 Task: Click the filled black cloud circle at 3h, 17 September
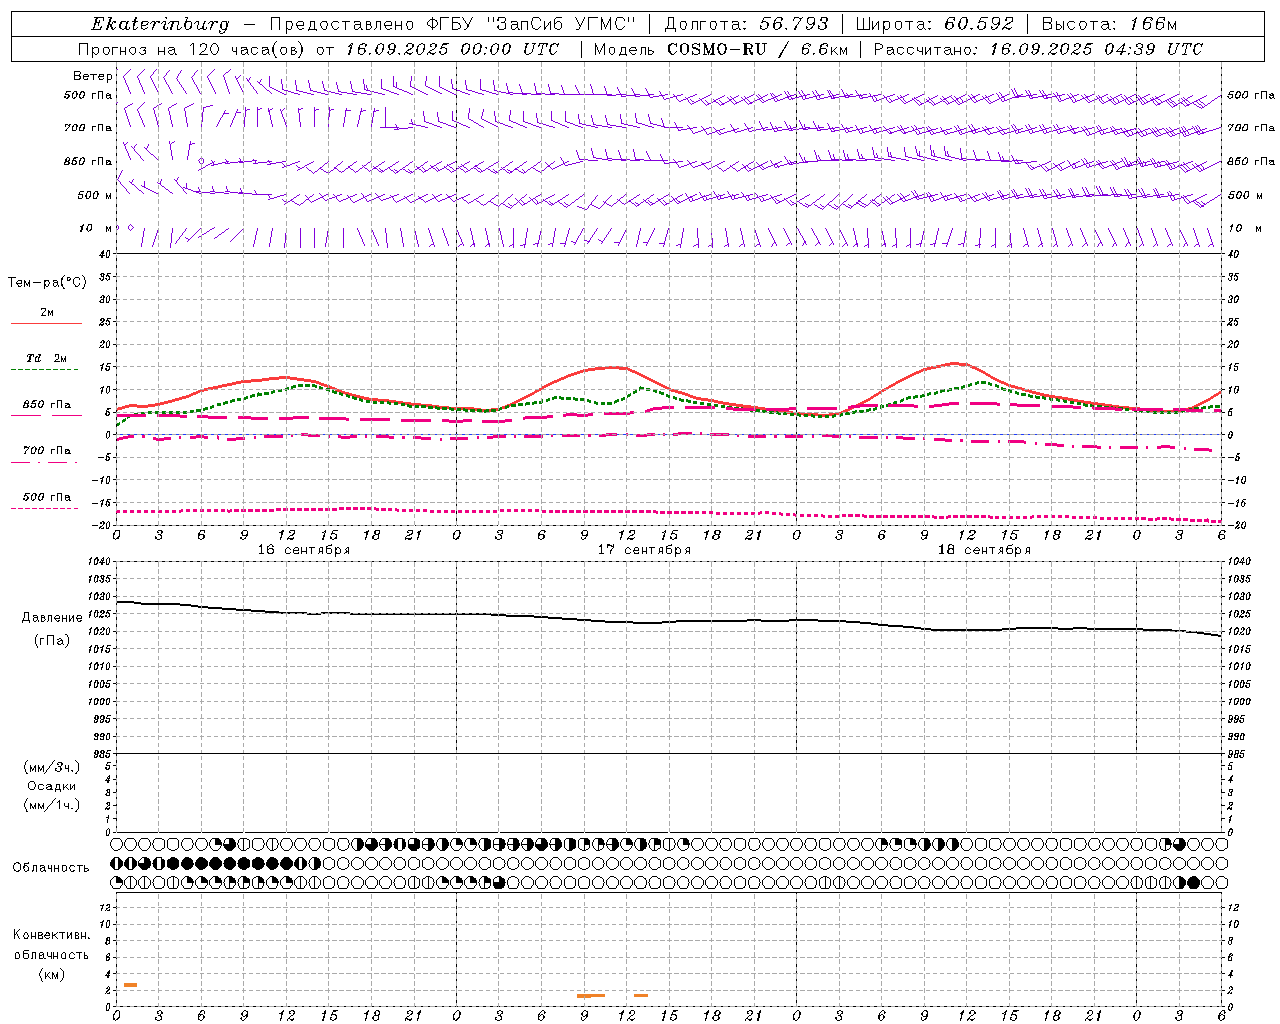coord(500,882)
